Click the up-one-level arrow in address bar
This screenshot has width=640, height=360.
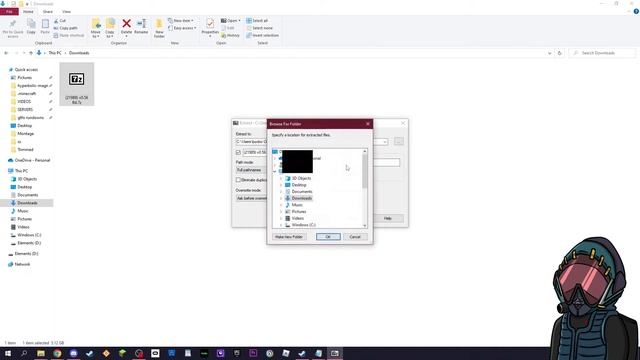coord(31,53)
